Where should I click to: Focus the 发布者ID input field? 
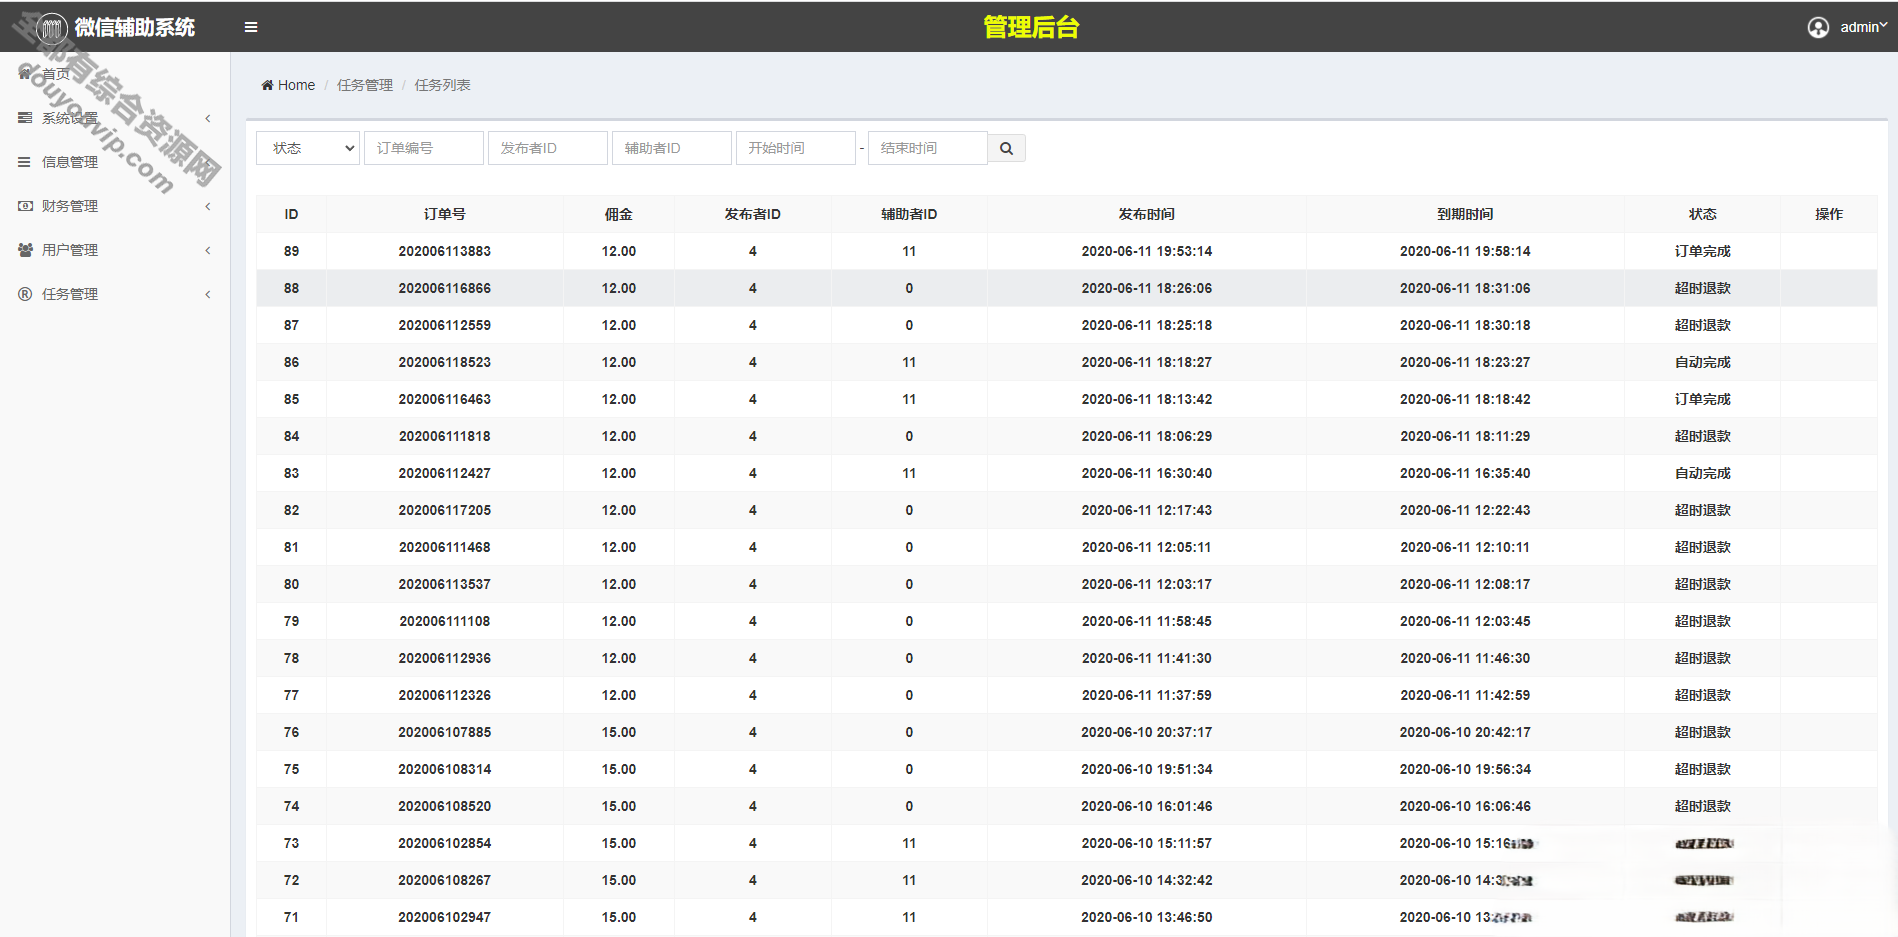pyautogui.click(x=548, y=148)
